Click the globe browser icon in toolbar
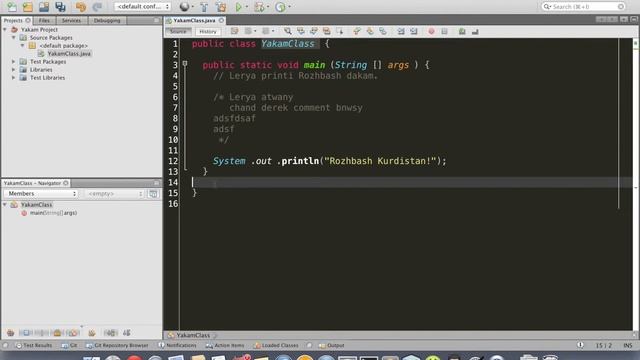The width and height of the screenshot is (640, 360). pos(184,7)
